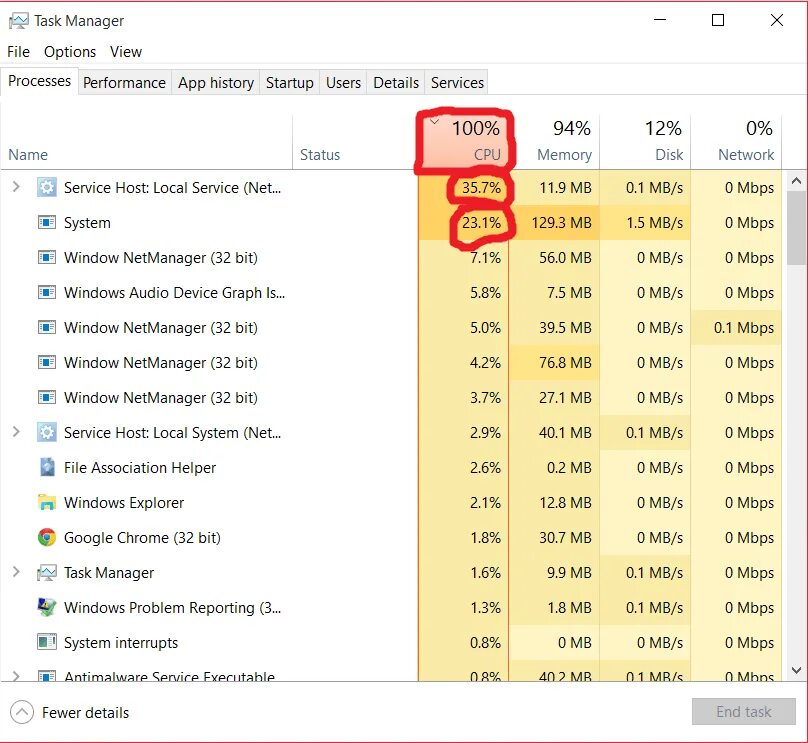Select the System process row name
808x743 pixels.
[87, 223]
